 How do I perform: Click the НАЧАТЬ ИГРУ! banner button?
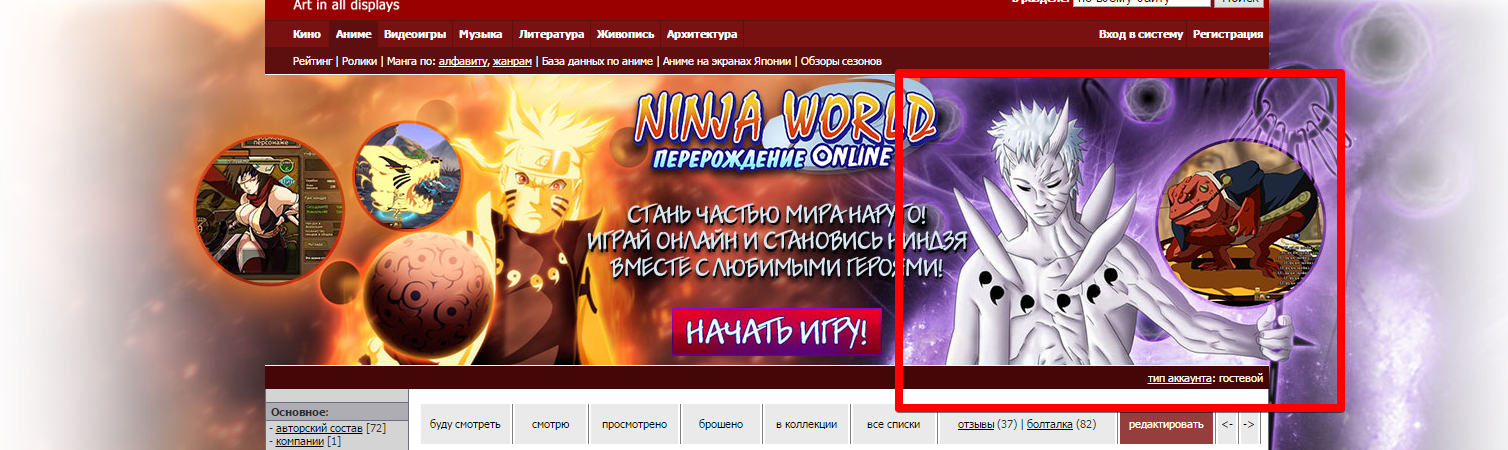776,332
